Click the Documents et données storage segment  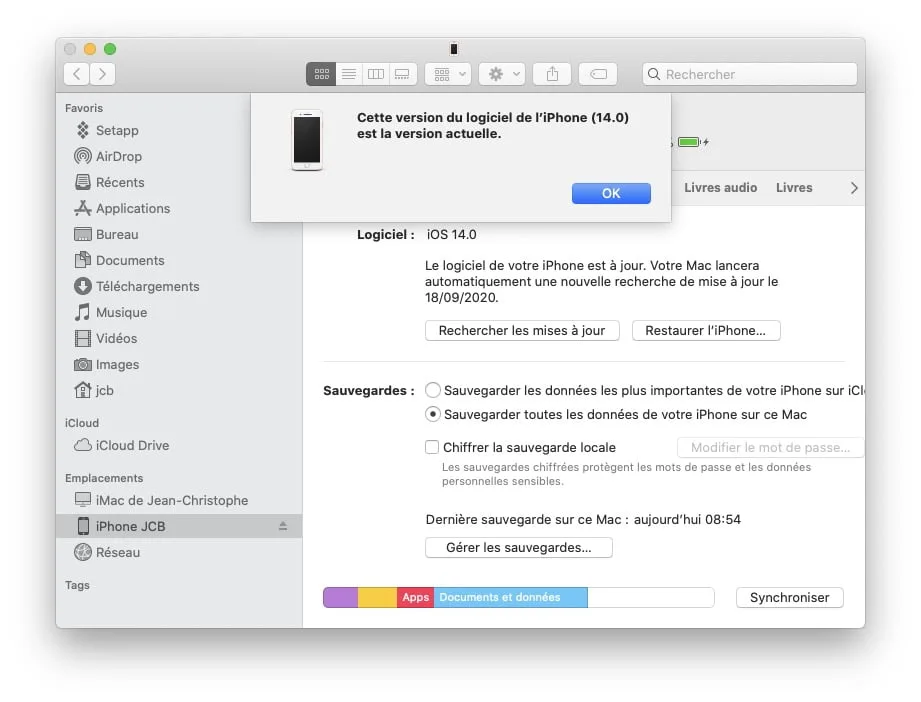[510, 597]
